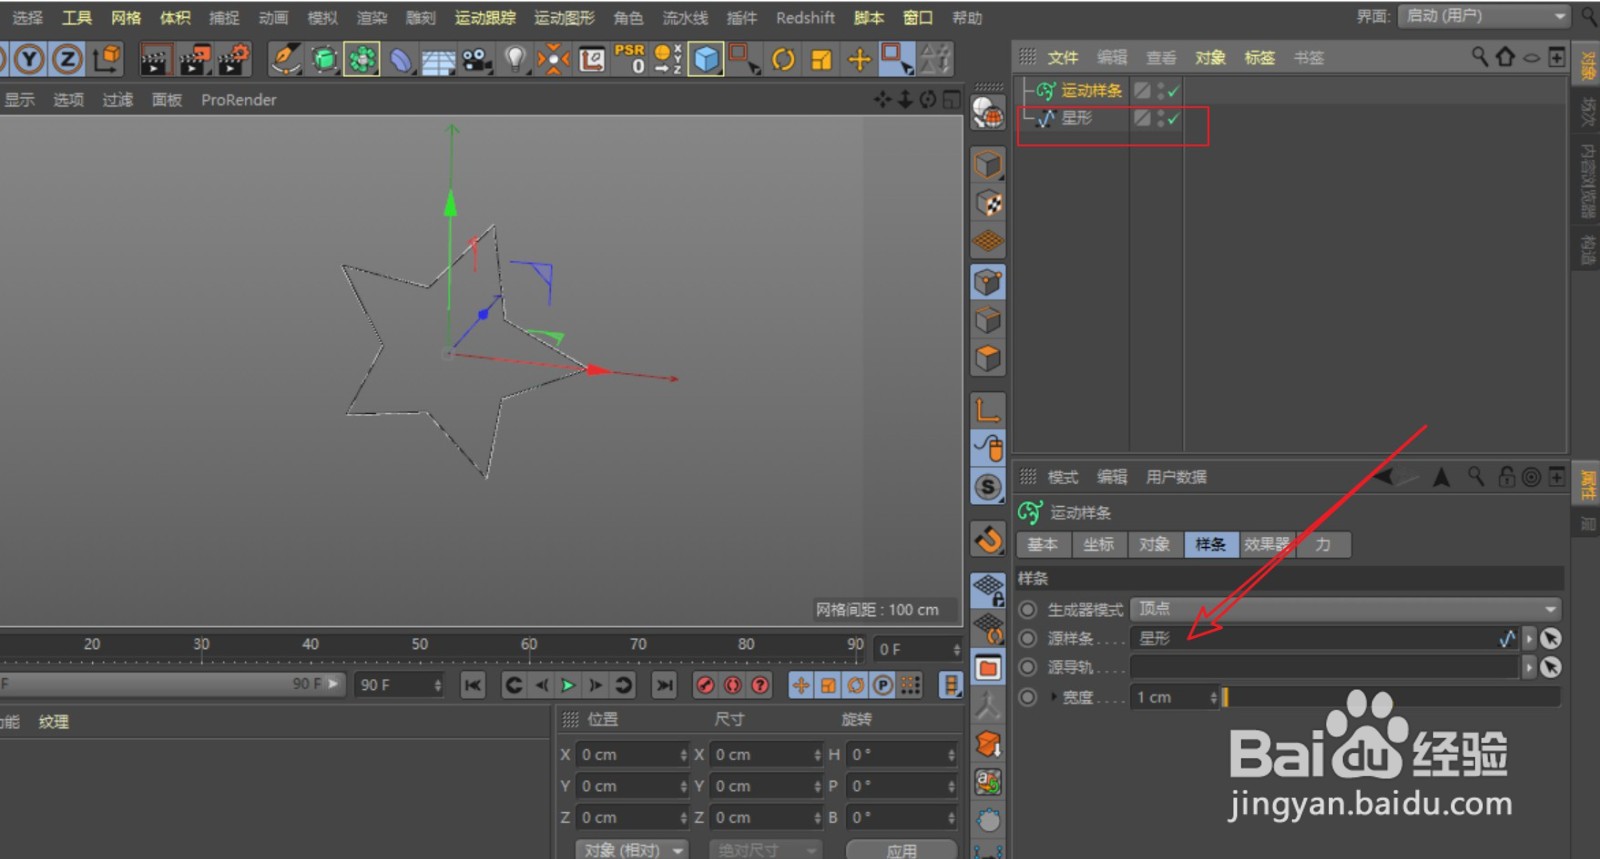The width and height of the screenshot is (1600, 859).
Task: Select the spline pen tool
Action: [x=286, y=60]
